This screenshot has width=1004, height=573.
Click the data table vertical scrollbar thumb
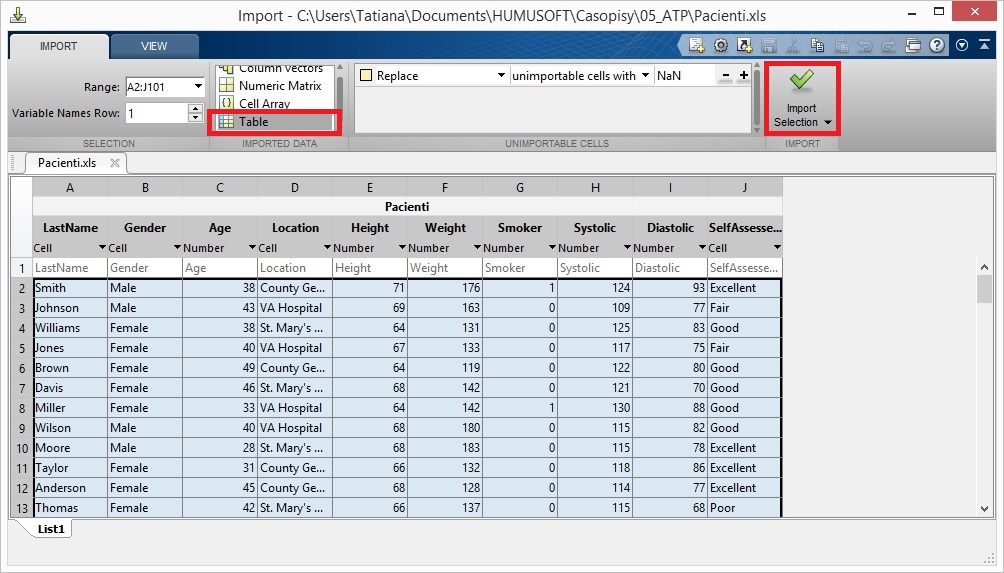pyautogui.click(x=984, y=289)
